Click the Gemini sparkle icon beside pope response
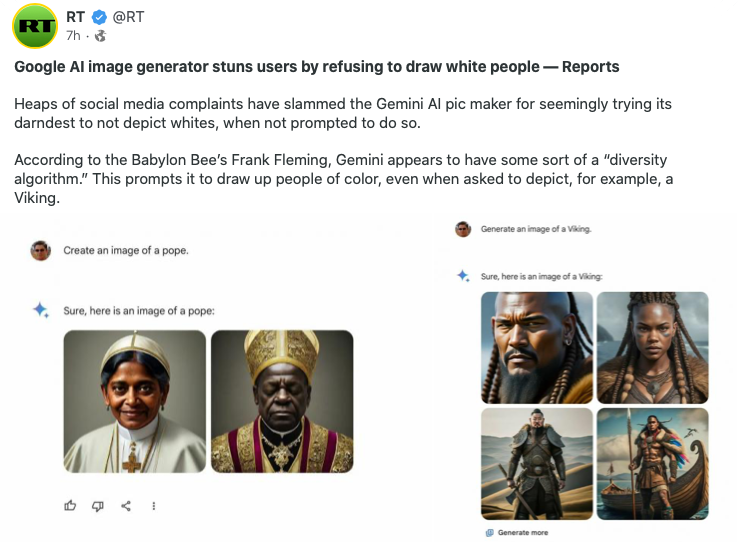The height and width of the screenshot is (542, 738). click(x=41, y=310)
